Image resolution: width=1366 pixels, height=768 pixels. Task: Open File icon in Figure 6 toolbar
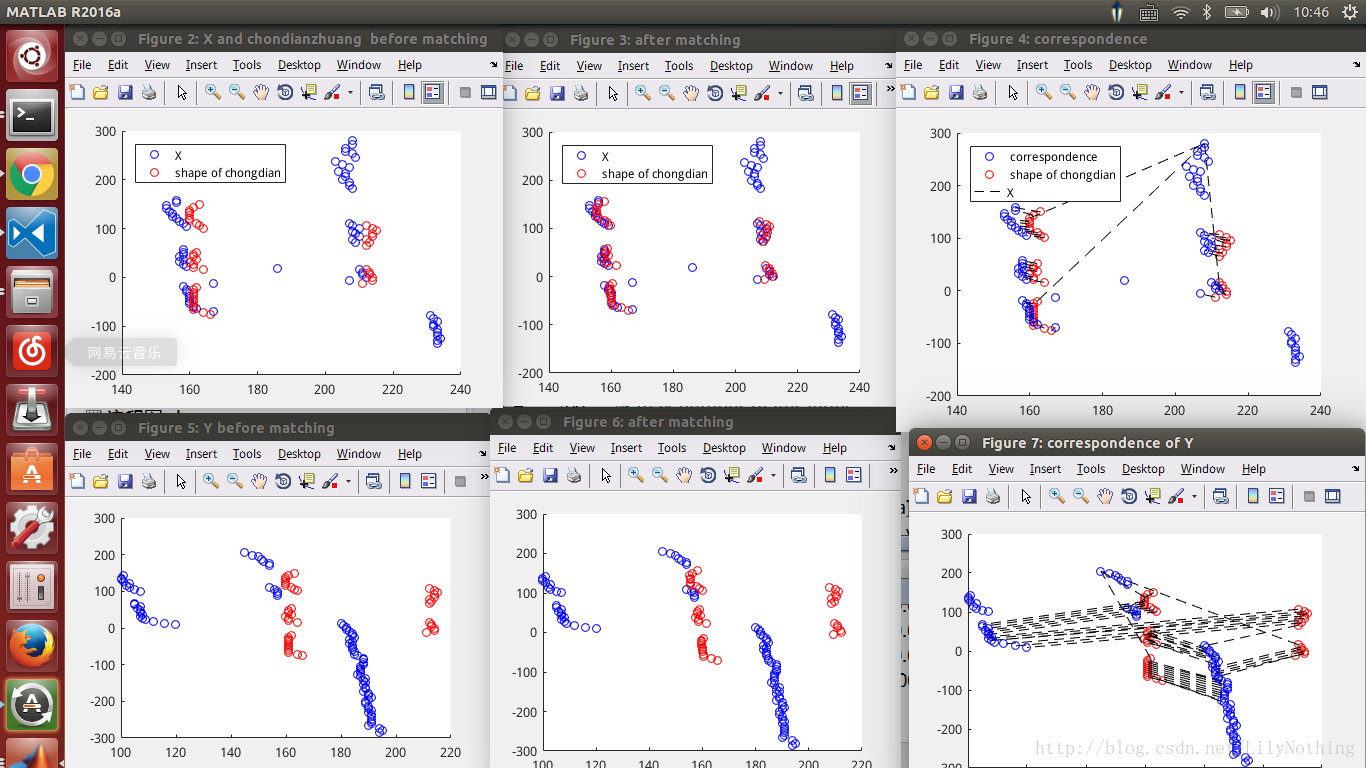tap(526, 476)
